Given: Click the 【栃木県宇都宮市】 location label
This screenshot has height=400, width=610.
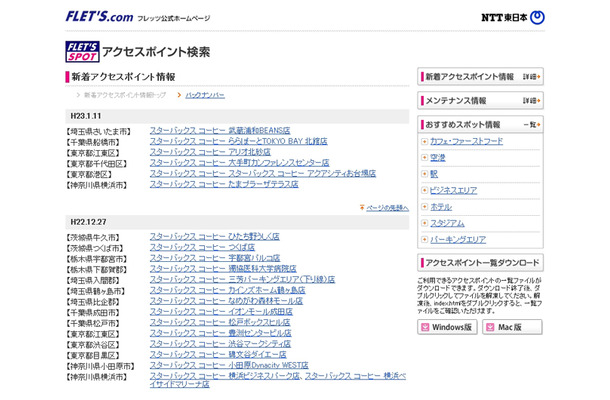Looking at the screenshot, I should pos(96,259).
